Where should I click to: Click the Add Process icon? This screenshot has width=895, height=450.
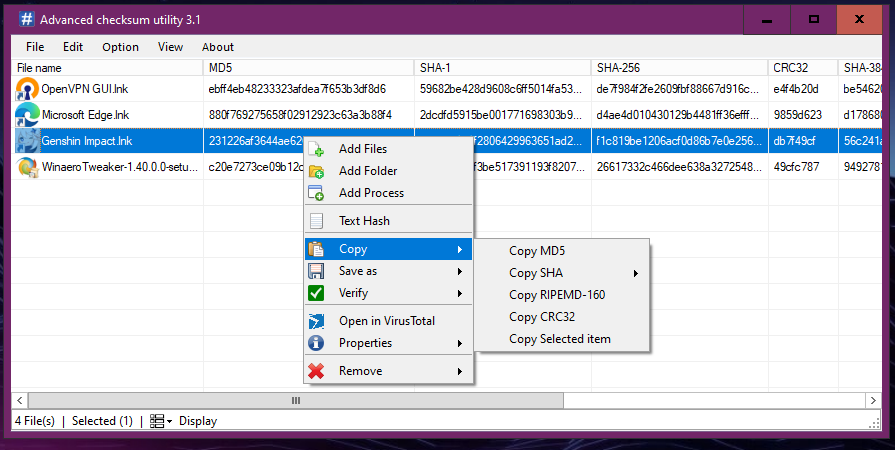pos(317,193)
